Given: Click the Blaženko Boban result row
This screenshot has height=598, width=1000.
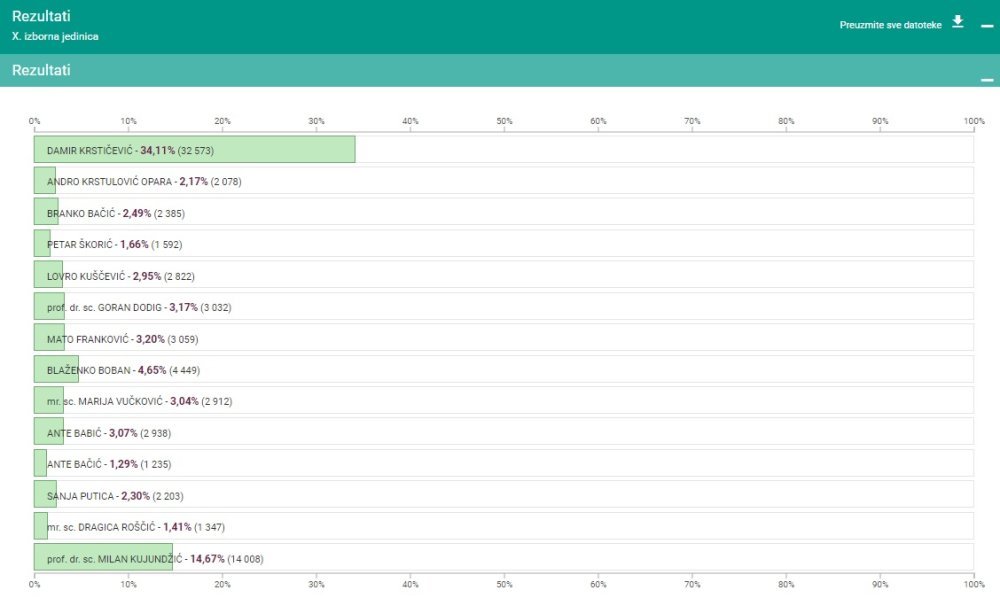Looking at the screenshot, I should point(504,369).
